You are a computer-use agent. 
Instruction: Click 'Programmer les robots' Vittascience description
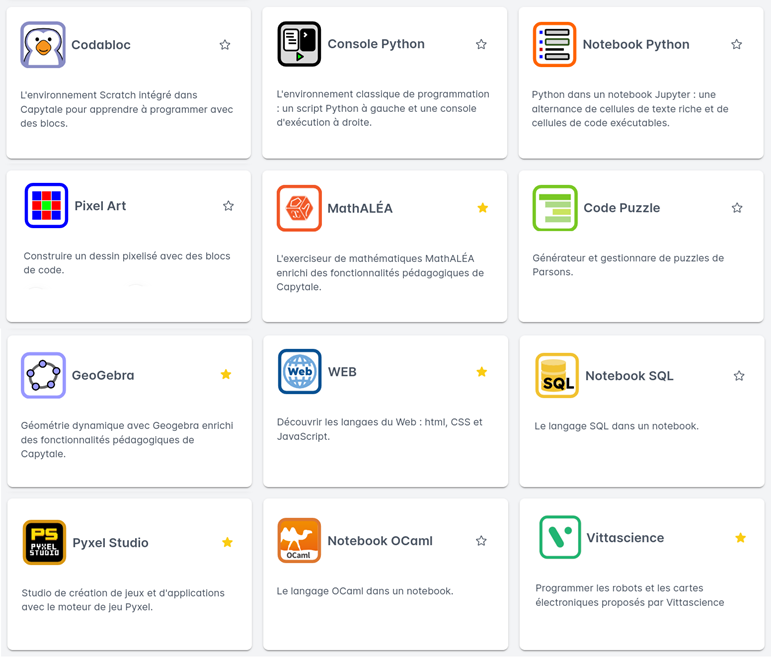(629, 595)
